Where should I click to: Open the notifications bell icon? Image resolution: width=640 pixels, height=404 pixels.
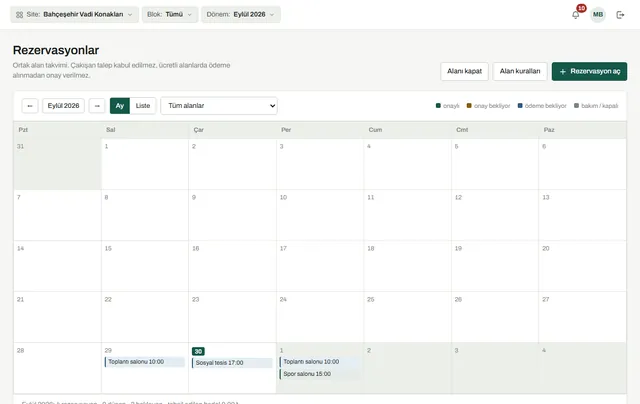[x=576, y=15]
